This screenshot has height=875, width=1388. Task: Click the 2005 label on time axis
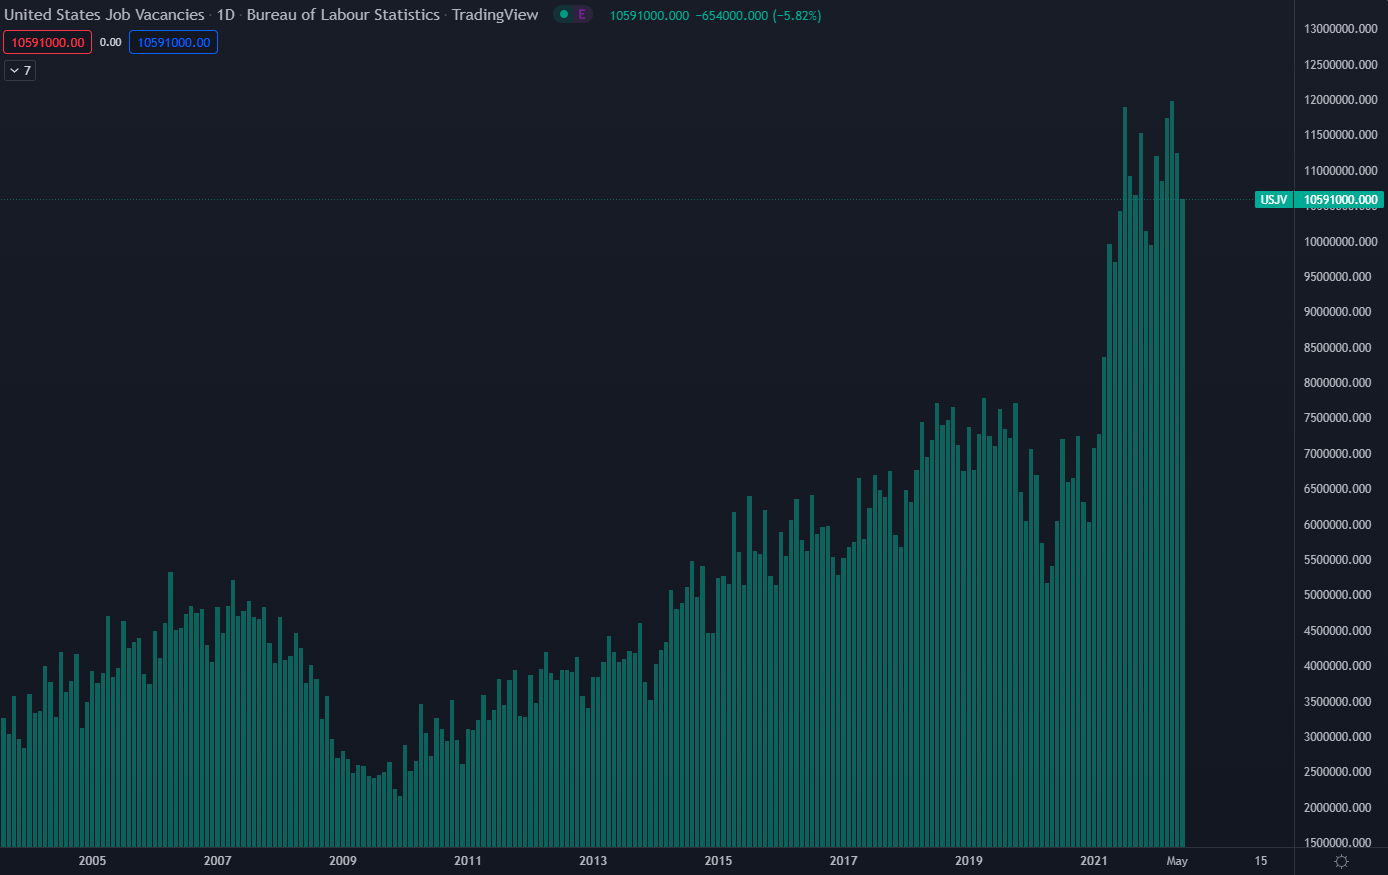92,861
